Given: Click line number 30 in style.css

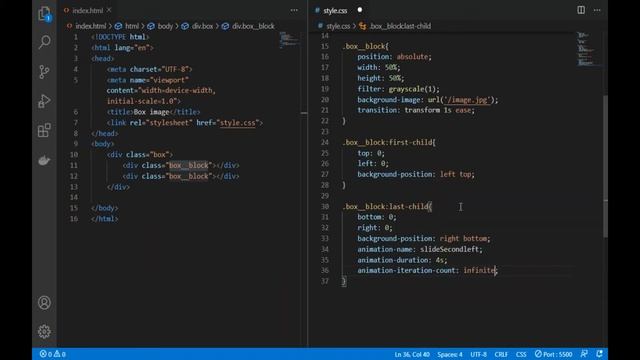Looking at the screenshot, I should (x=324, y=207).
